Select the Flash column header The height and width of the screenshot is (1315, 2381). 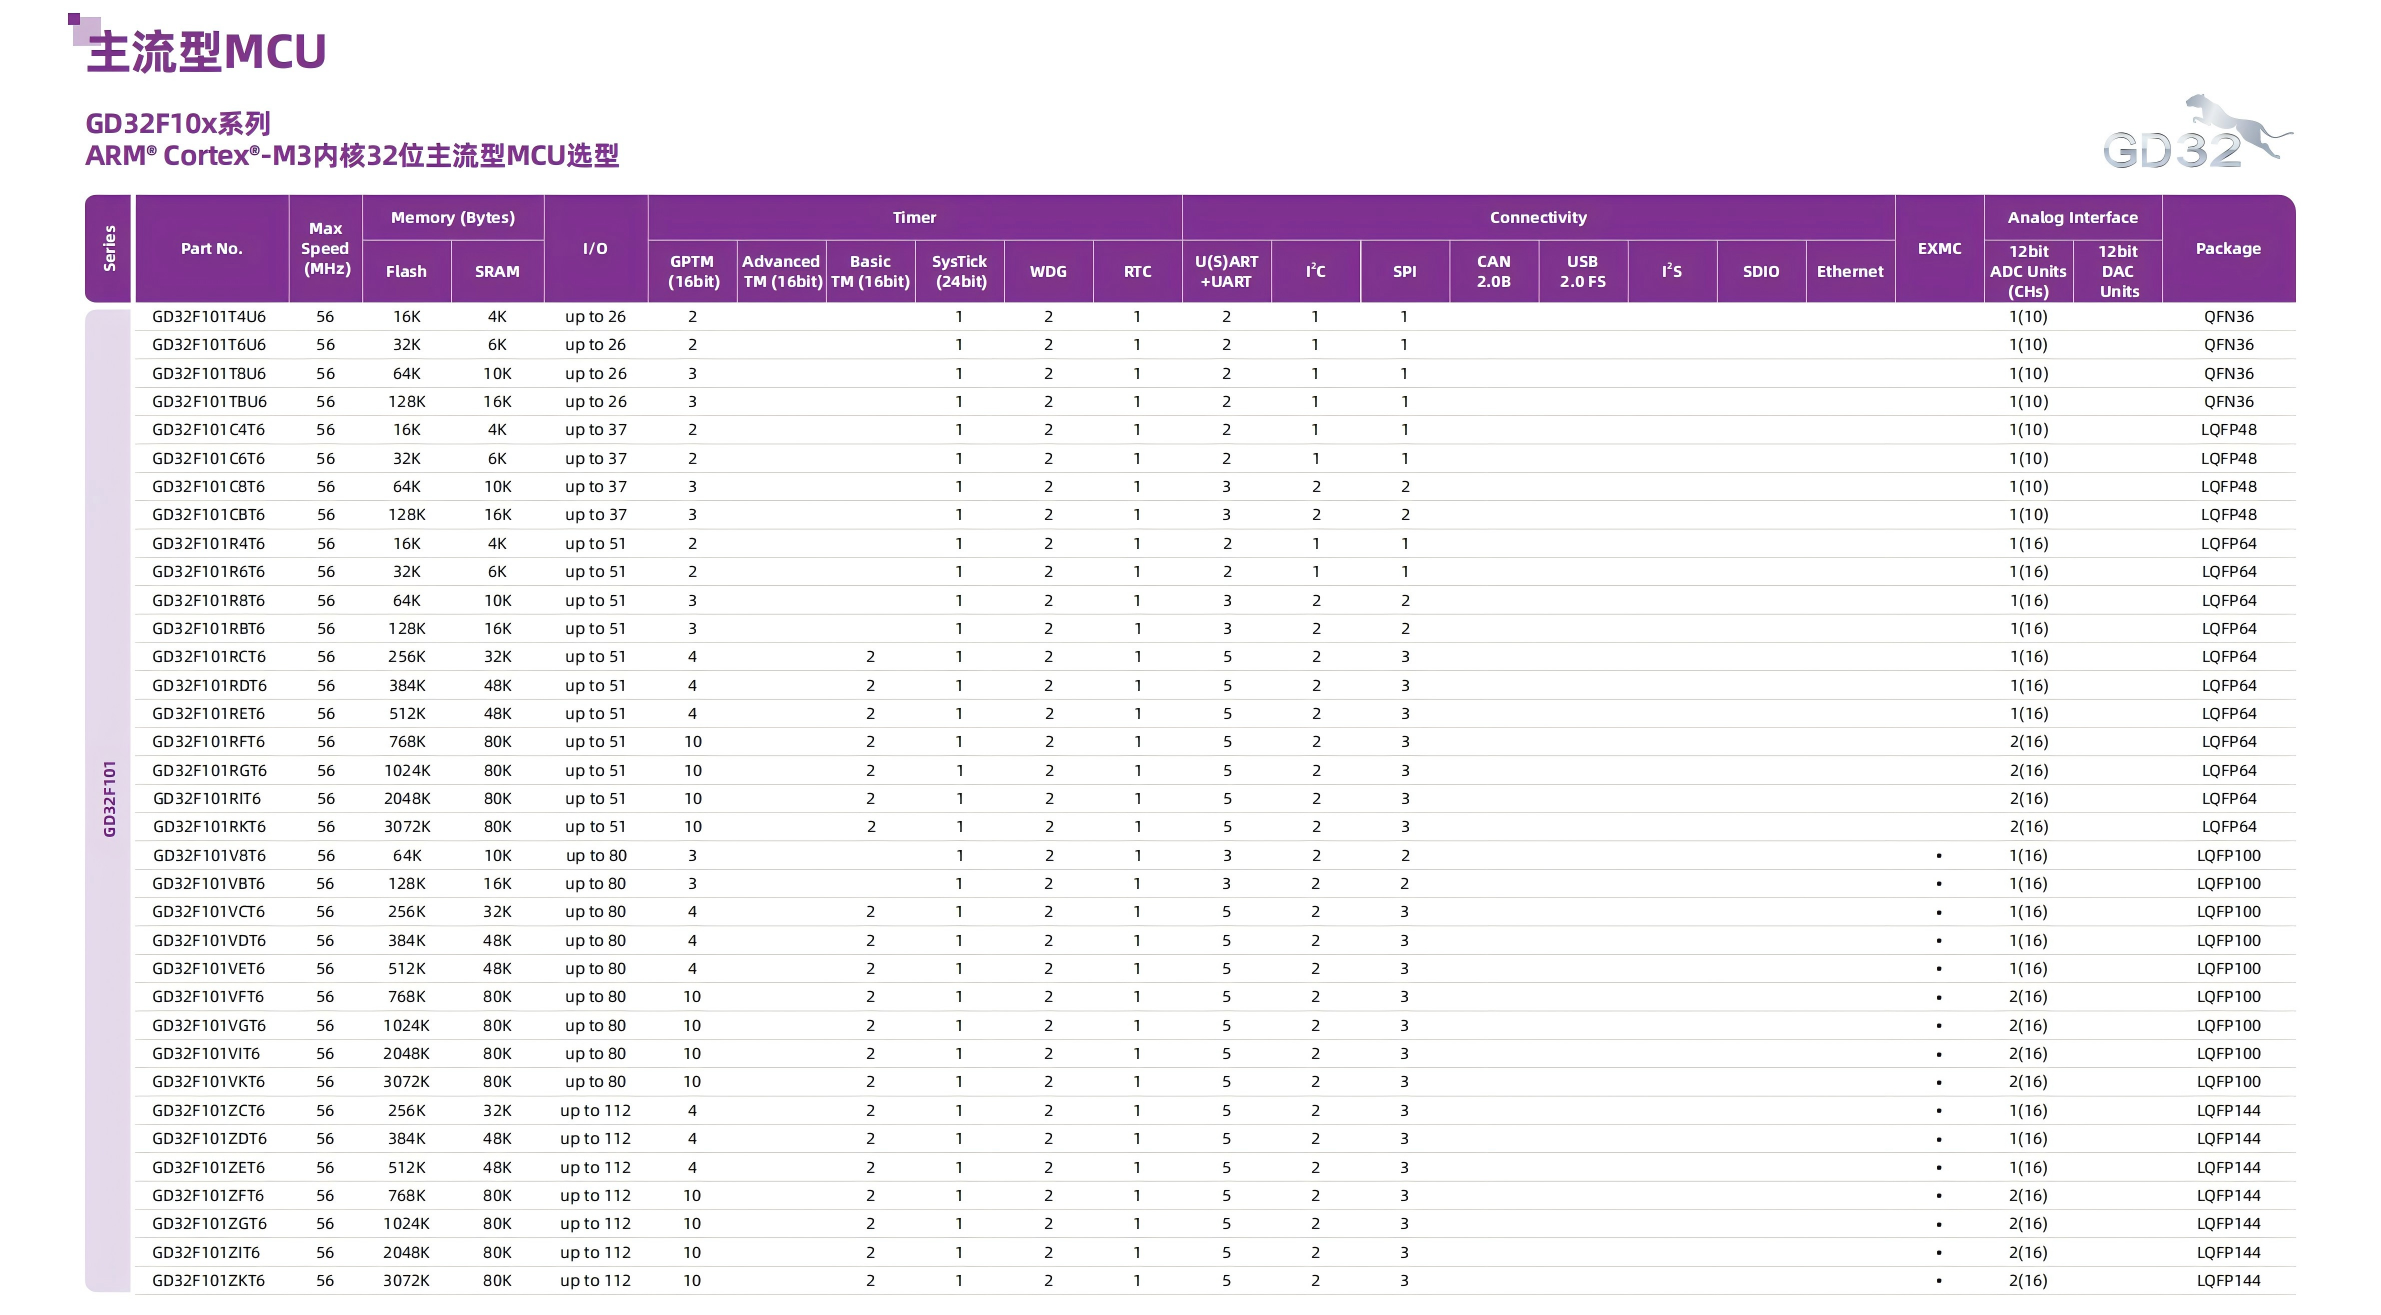click(x=406, y=271)
